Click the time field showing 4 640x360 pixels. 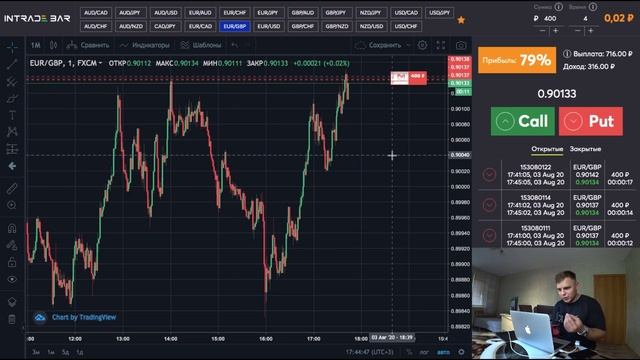[585, 18]
